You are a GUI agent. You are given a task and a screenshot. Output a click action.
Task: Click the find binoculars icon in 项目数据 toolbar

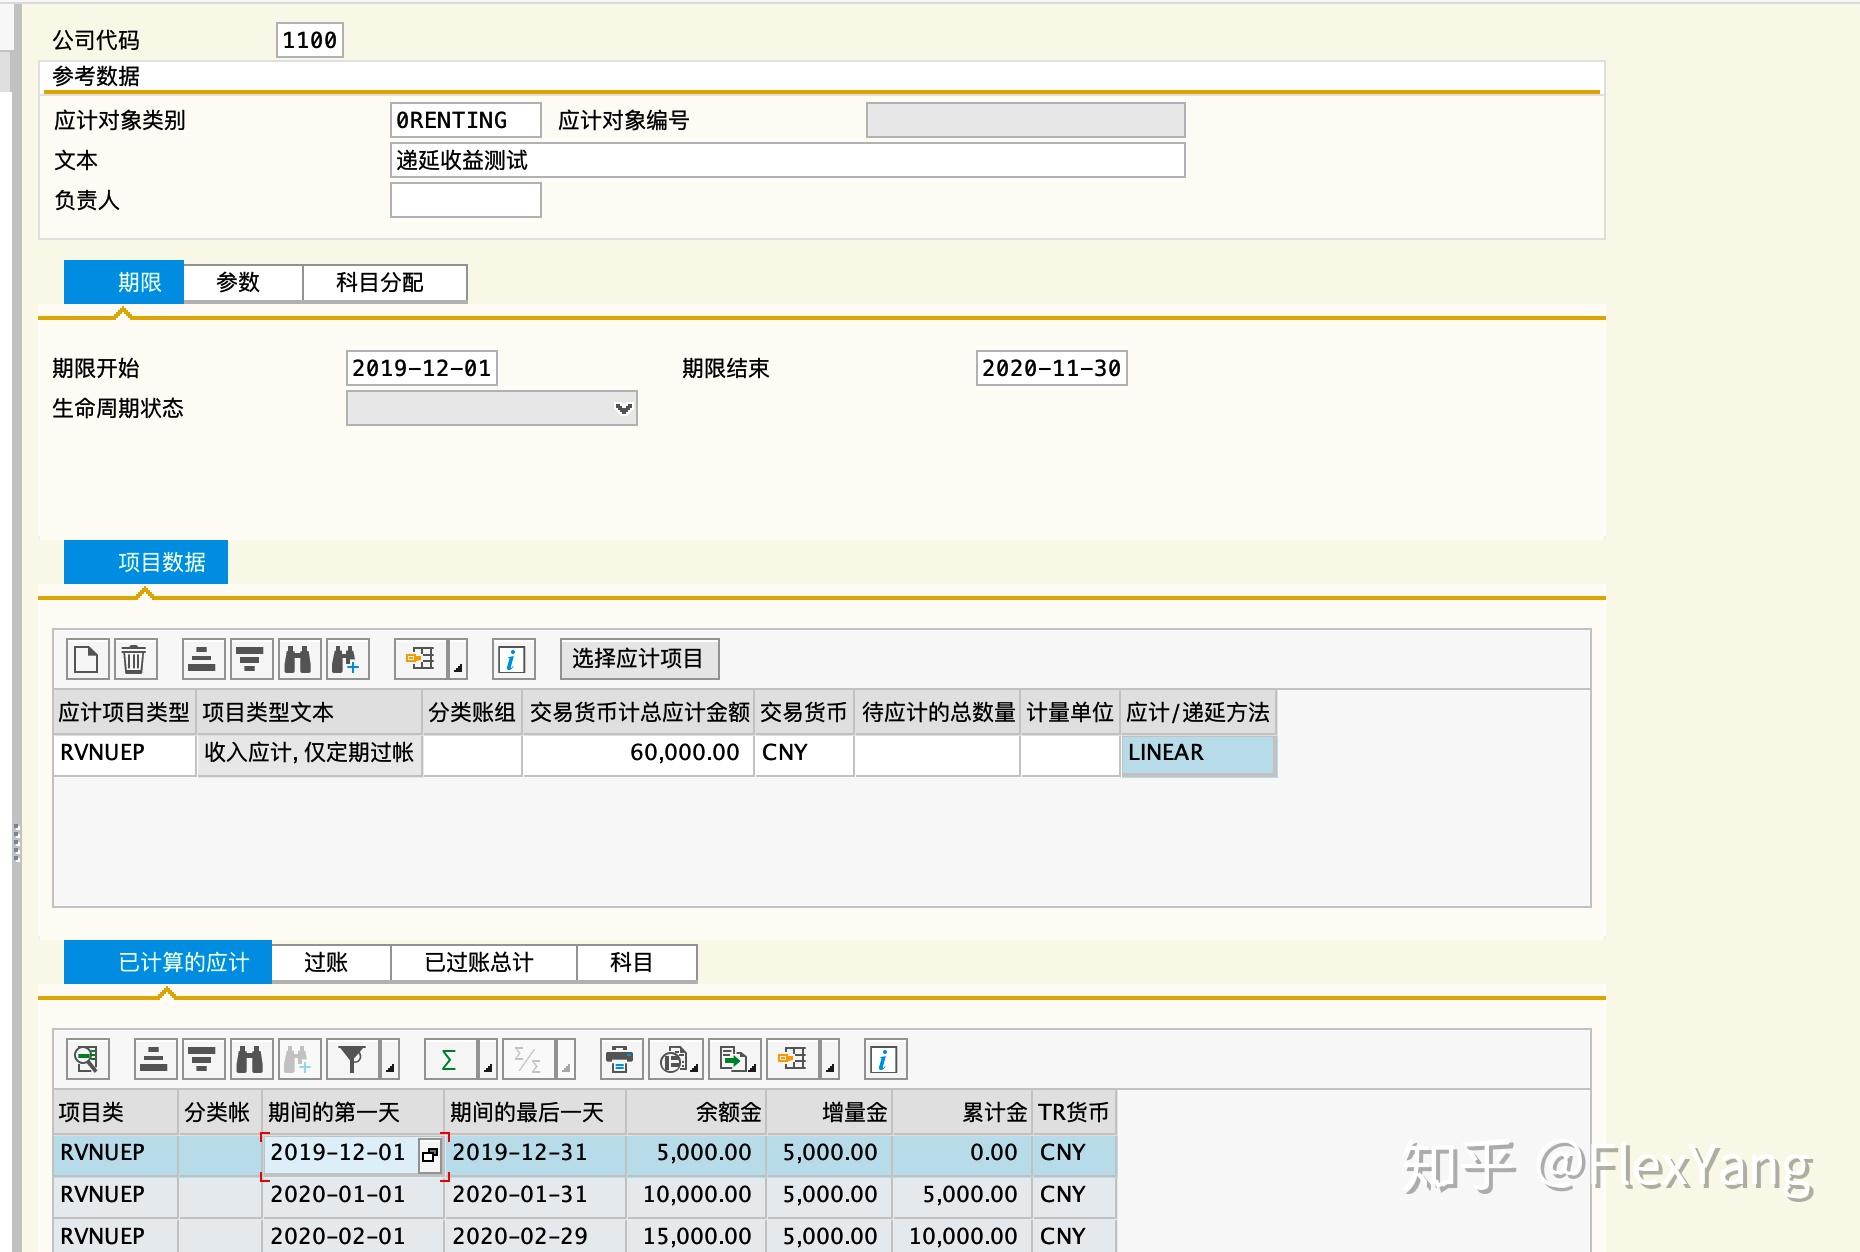(x=298, y=659)
